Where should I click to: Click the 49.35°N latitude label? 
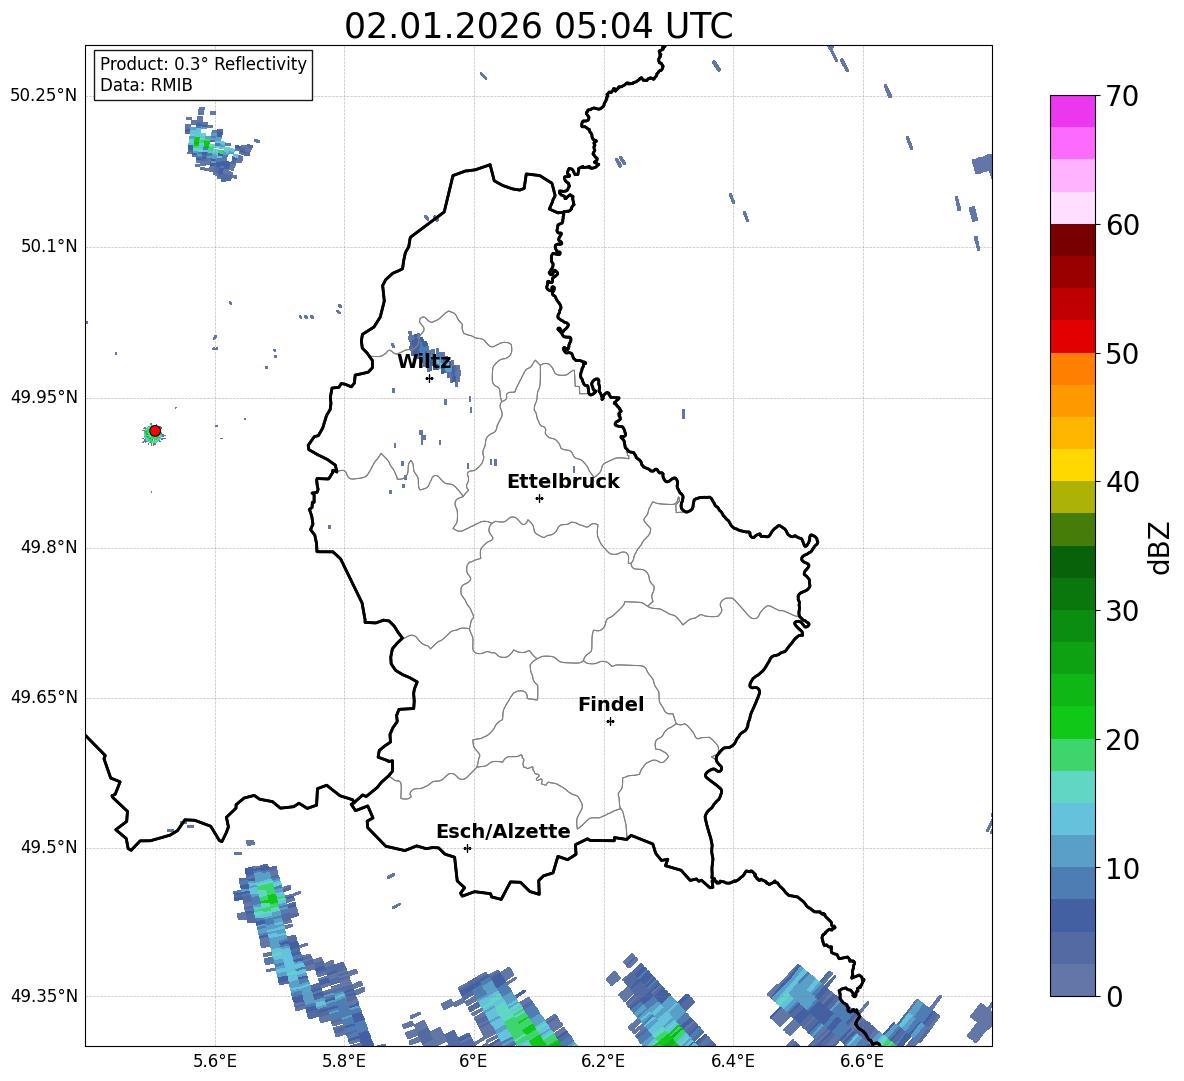click(x=43, y=996)
